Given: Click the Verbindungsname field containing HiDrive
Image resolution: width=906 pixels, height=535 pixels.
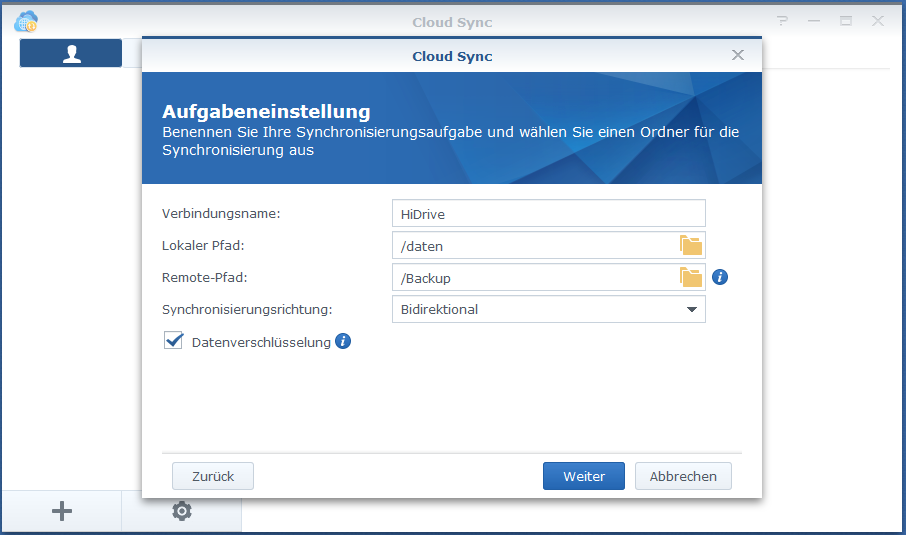Looking at the screenshot, I should tap(549, 213).
